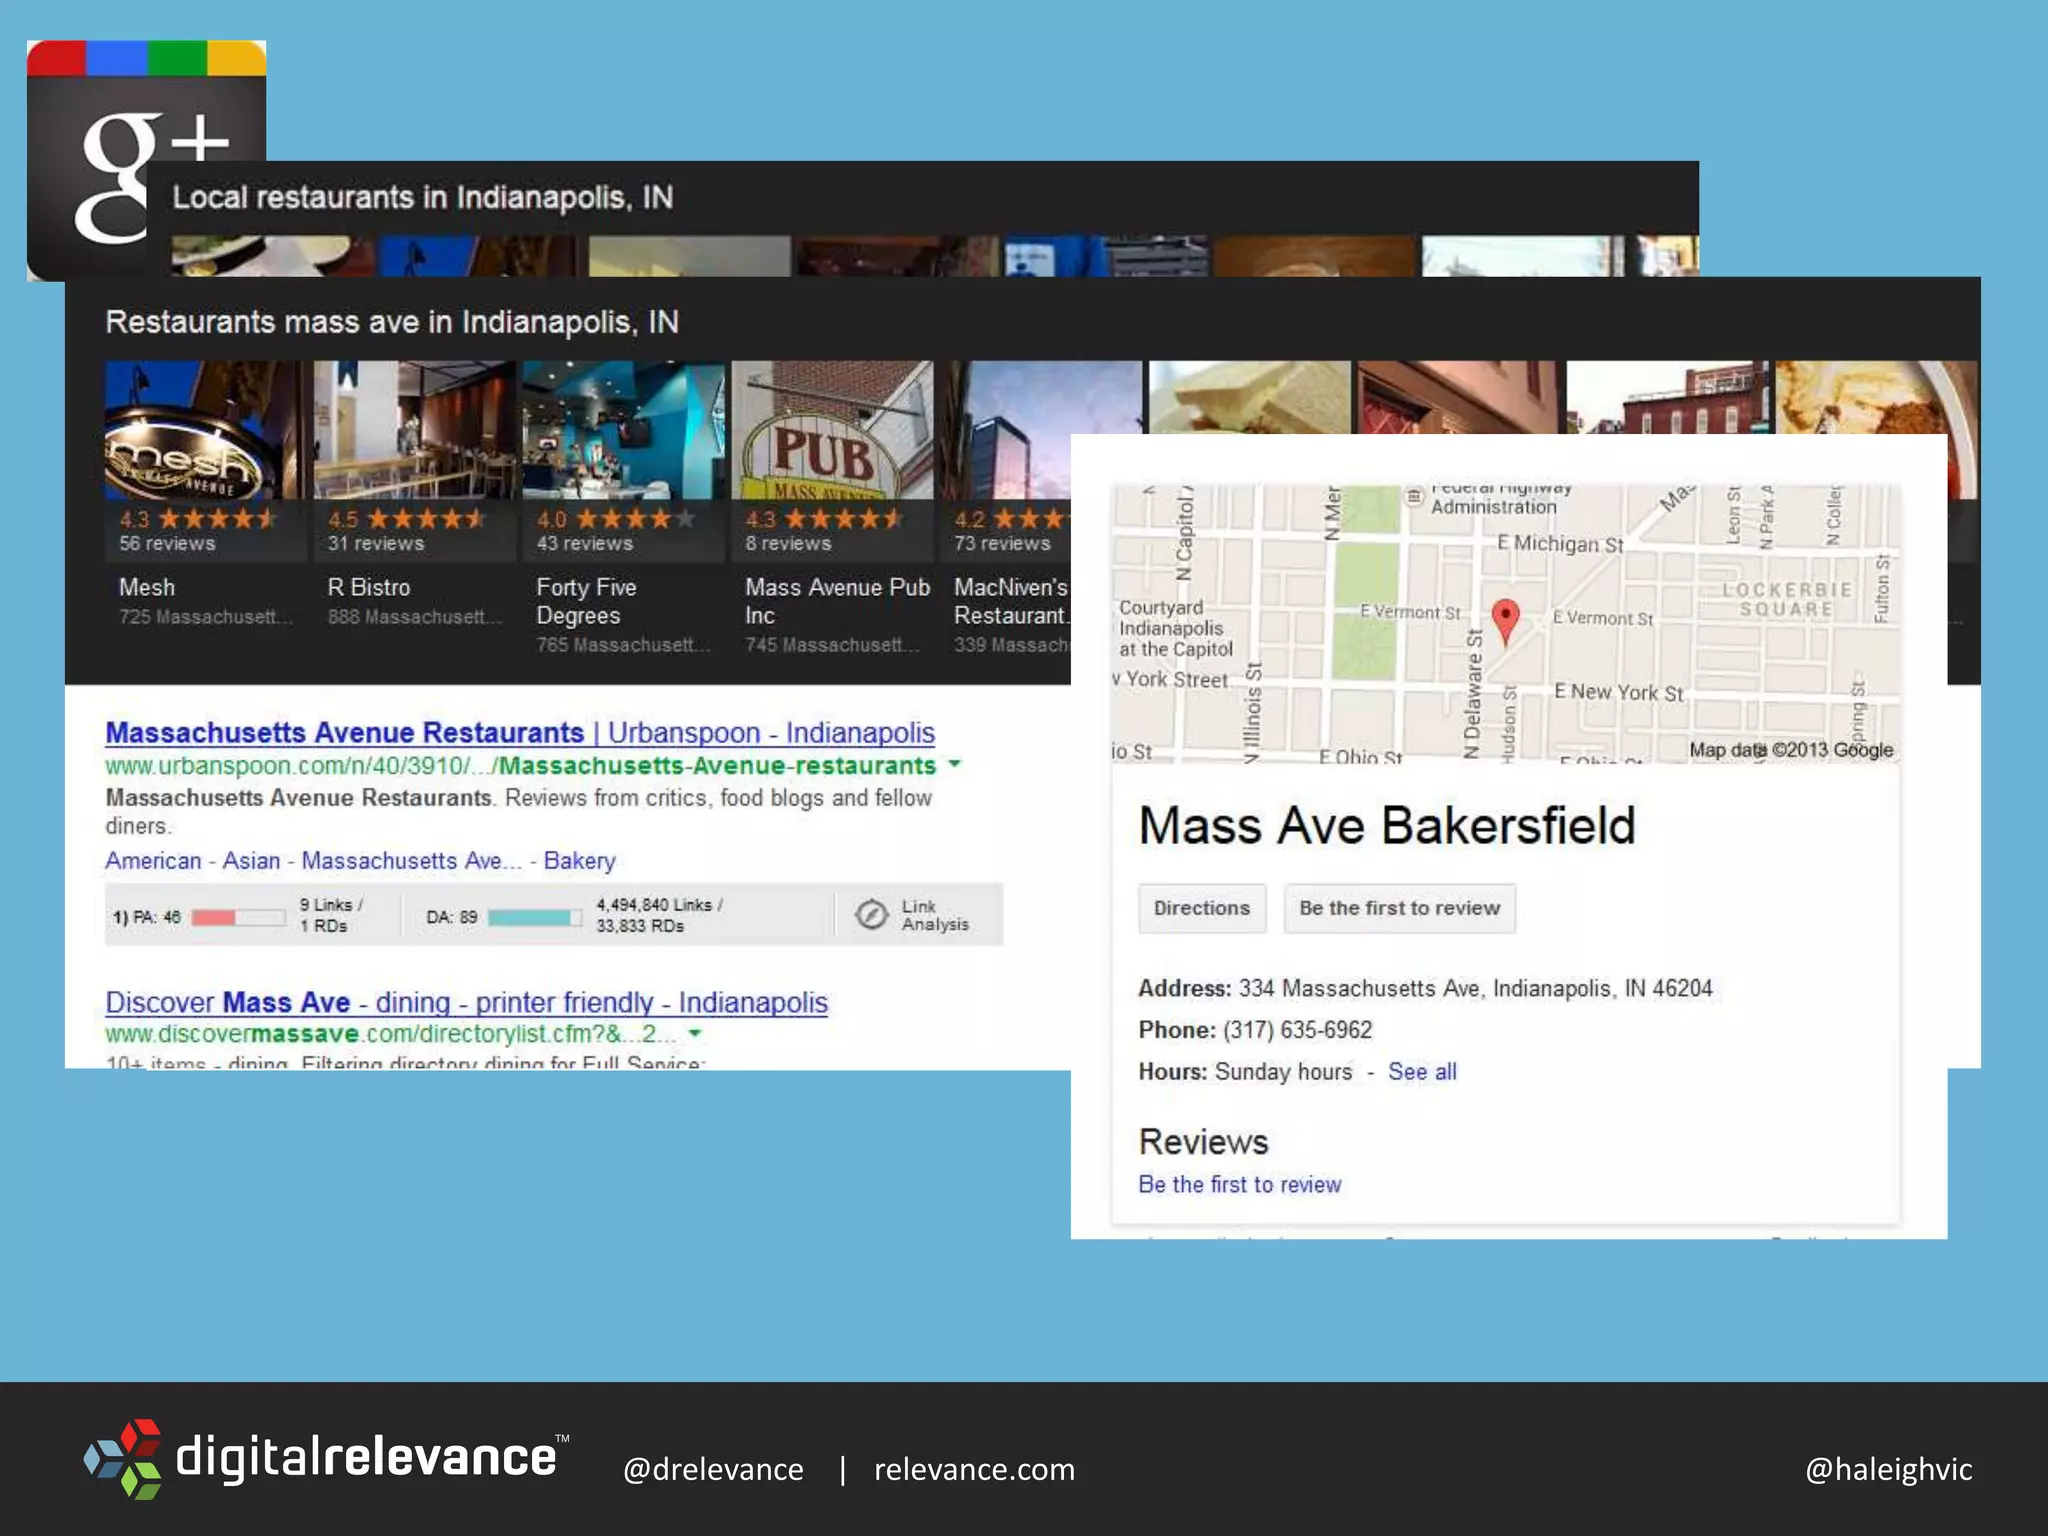This screenshot has height=1536, width=2048.
Task: Click the Google+ logo icon
Action: 146,160
